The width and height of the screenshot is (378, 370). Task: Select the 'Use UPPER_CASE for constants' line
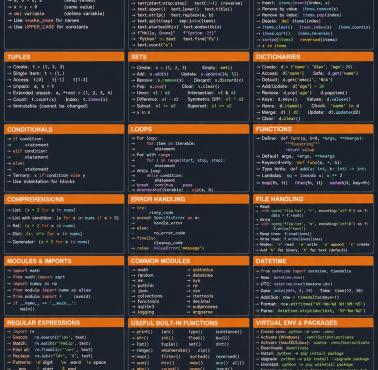[48, 27]
